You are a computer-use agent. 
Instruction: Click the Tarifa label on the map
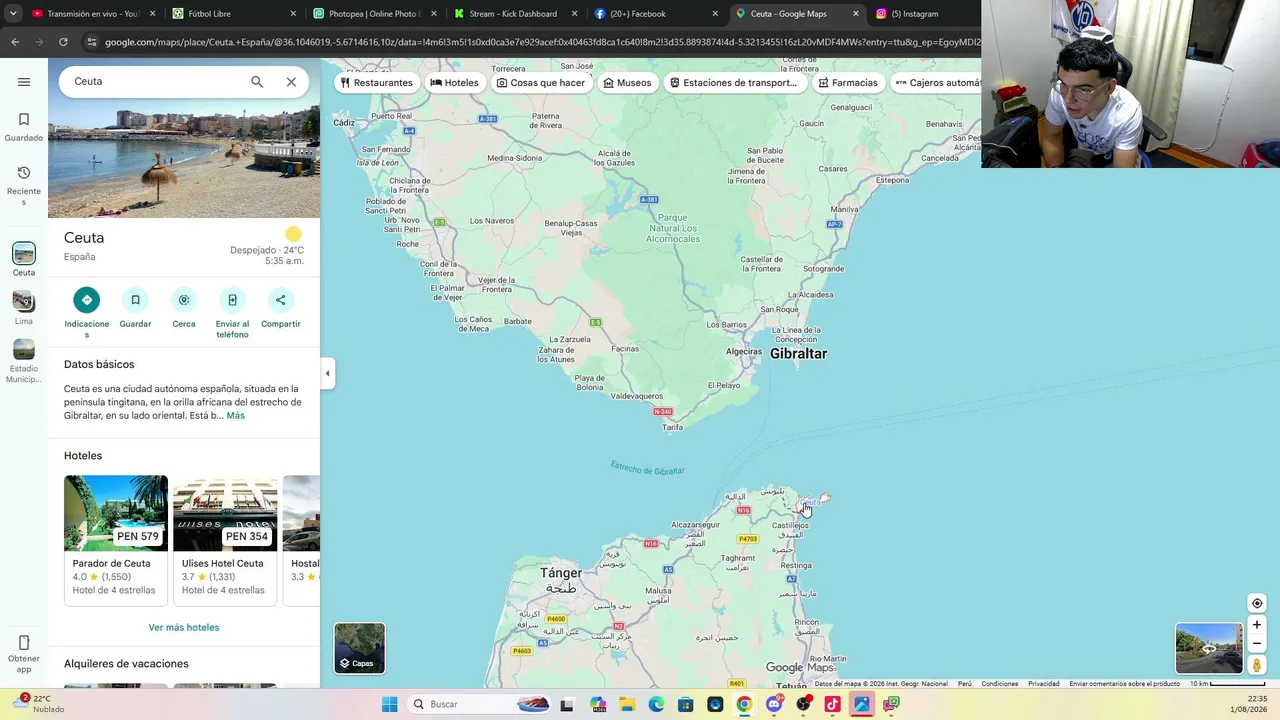[673, 427]
